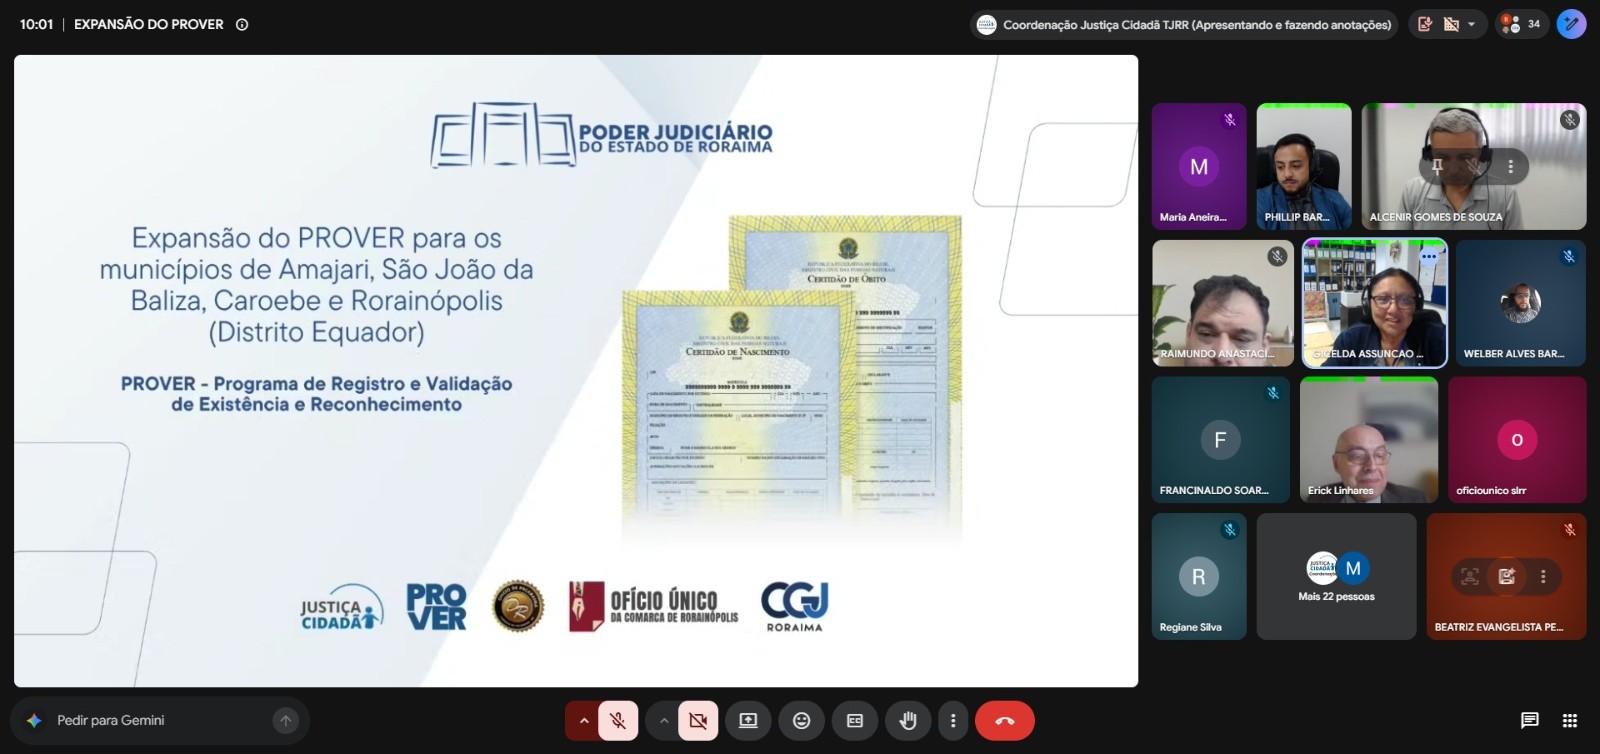Click muted mic indicator on WELBER tile

coord(1569,257)
